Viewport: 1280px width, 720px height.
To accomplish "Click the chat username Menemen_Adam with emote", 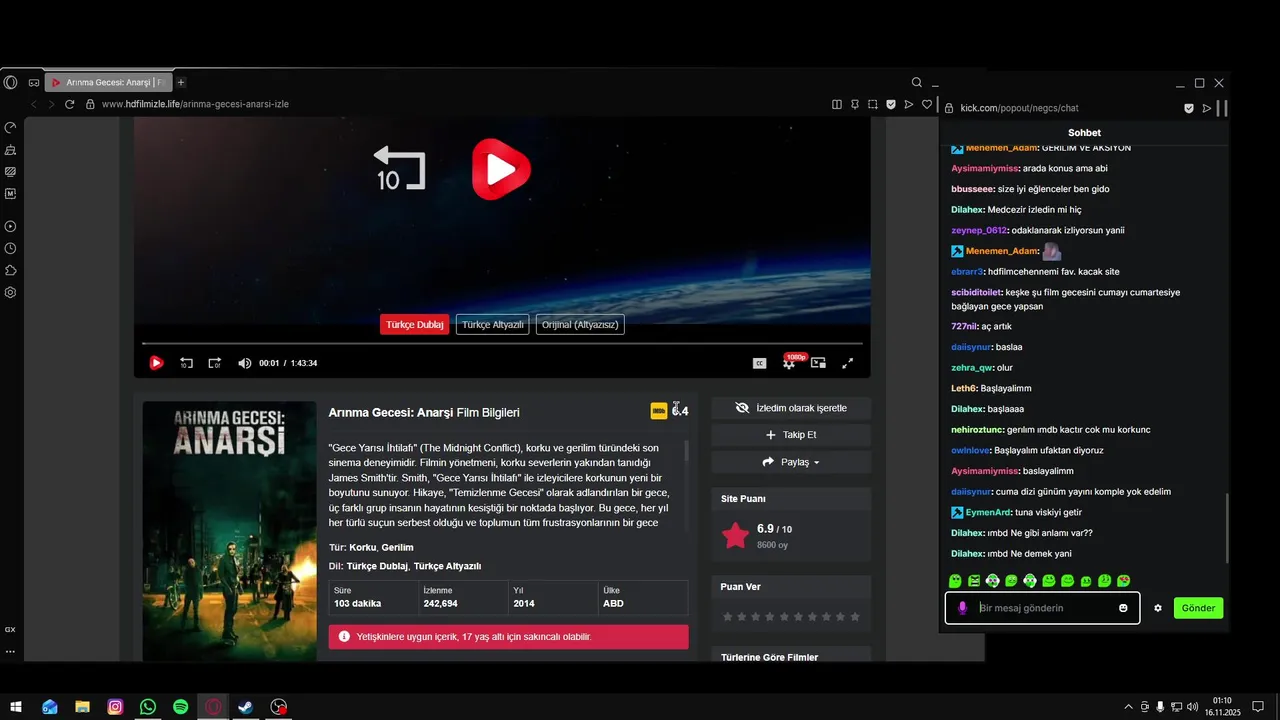I will click(1002, 251).
